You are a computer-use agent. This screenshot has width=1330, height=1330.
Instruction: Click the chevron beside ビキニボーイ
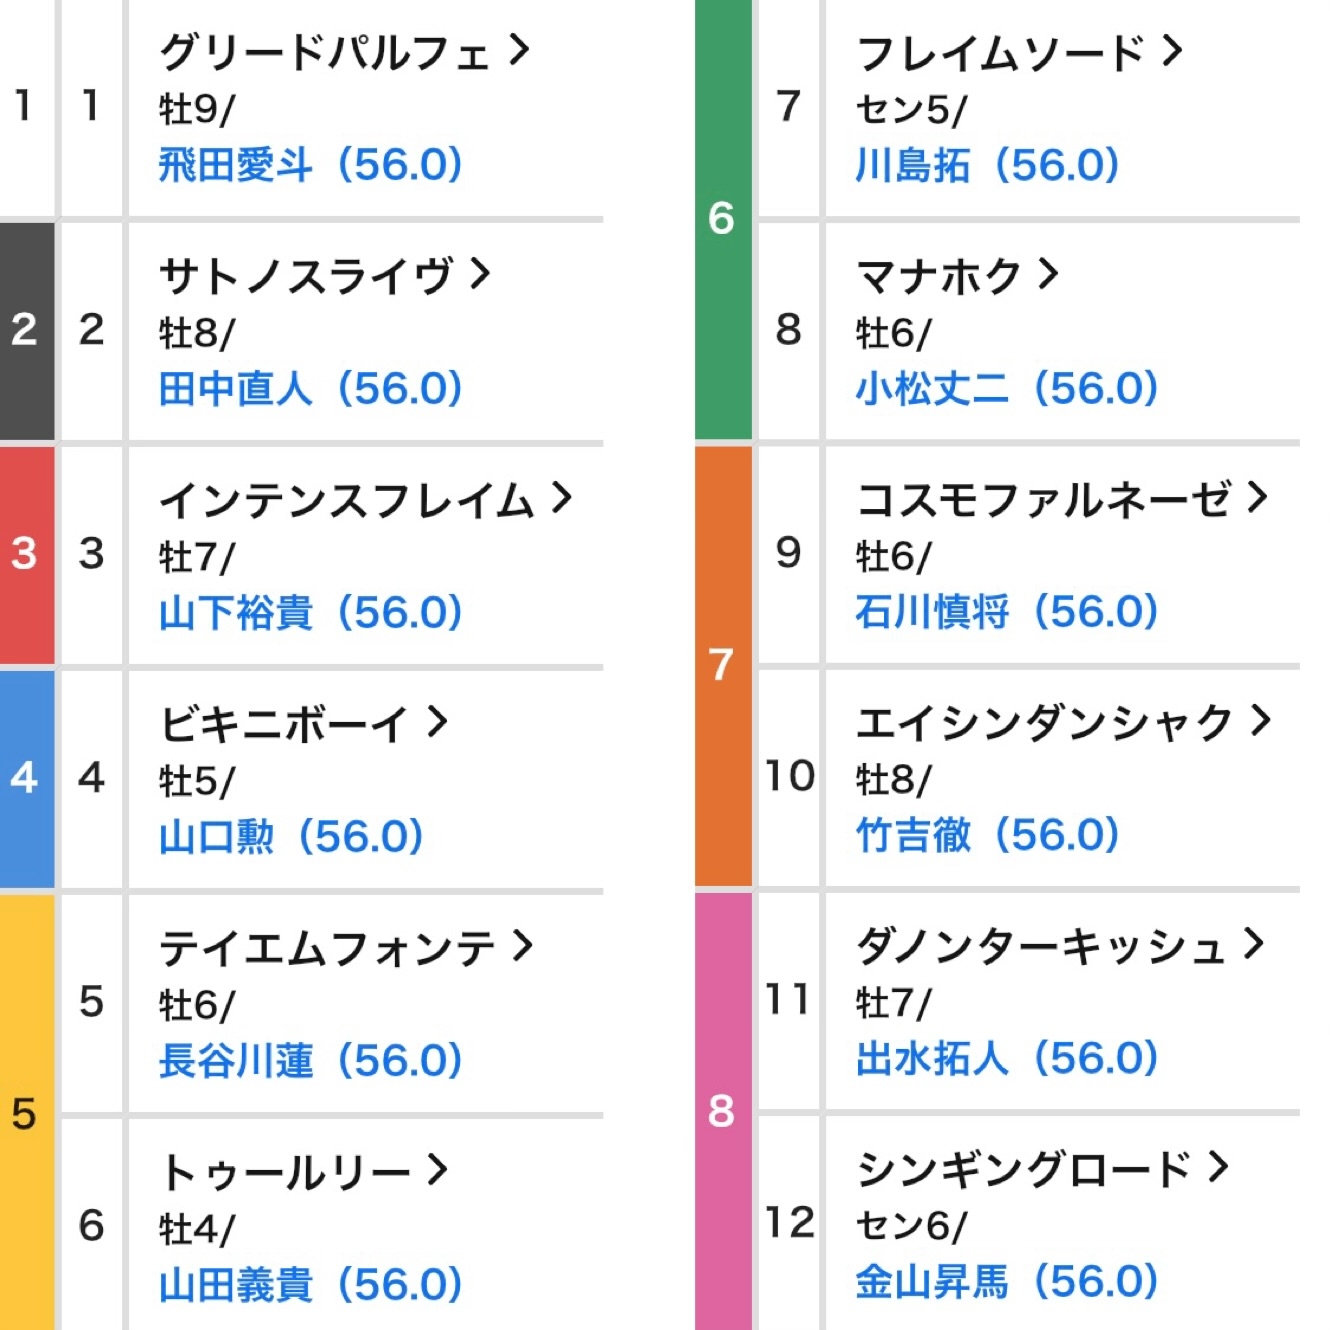tap(437, 721)
